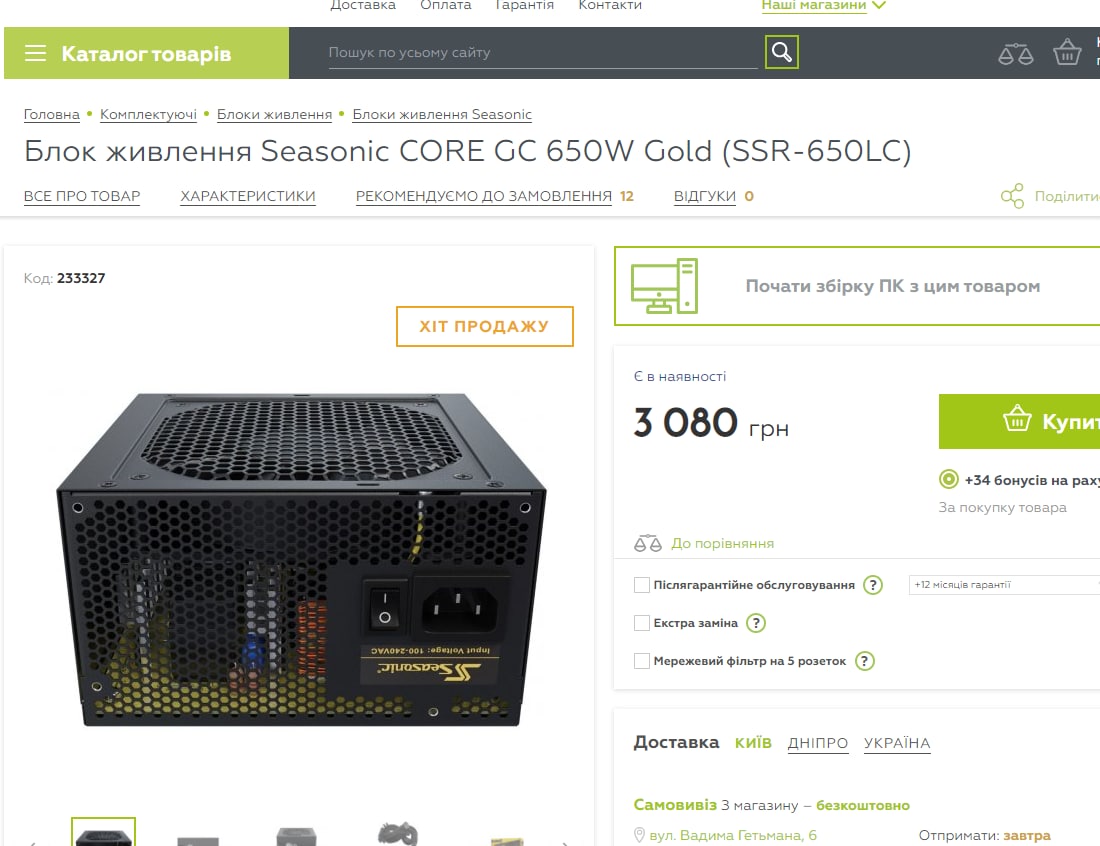Select the ДНІПРО delivery tab
The height and width of the screenshot is (846, 1100).
click(817, 743)
